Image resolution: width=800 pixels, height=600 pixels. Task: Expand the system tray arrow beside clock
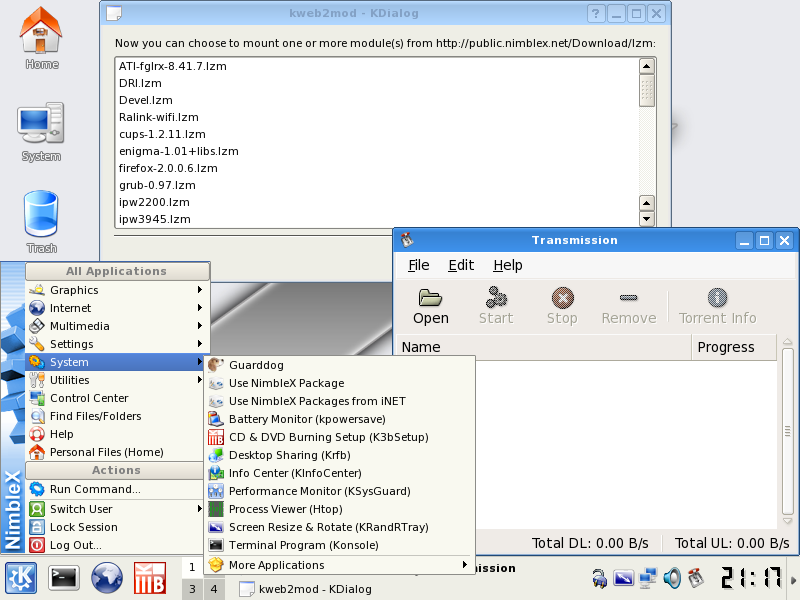coord(793,580)
